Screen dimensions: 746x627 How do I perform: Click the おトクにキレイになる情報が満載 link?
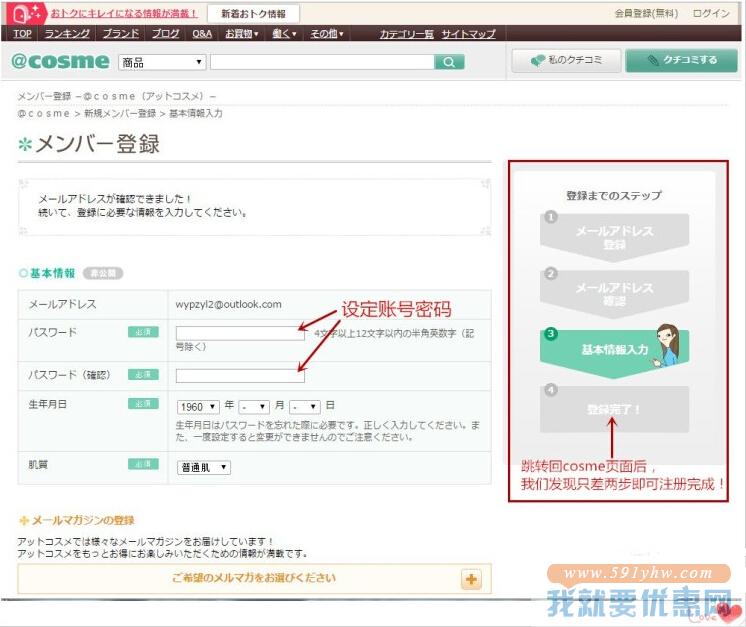pos(124,13)
